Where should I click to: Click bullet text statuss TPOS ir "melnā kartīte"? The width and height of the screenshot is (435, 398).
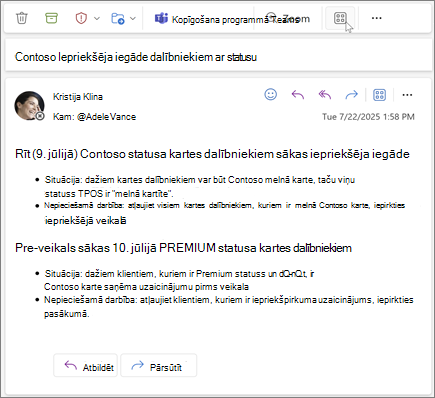(x=109, y=194)
